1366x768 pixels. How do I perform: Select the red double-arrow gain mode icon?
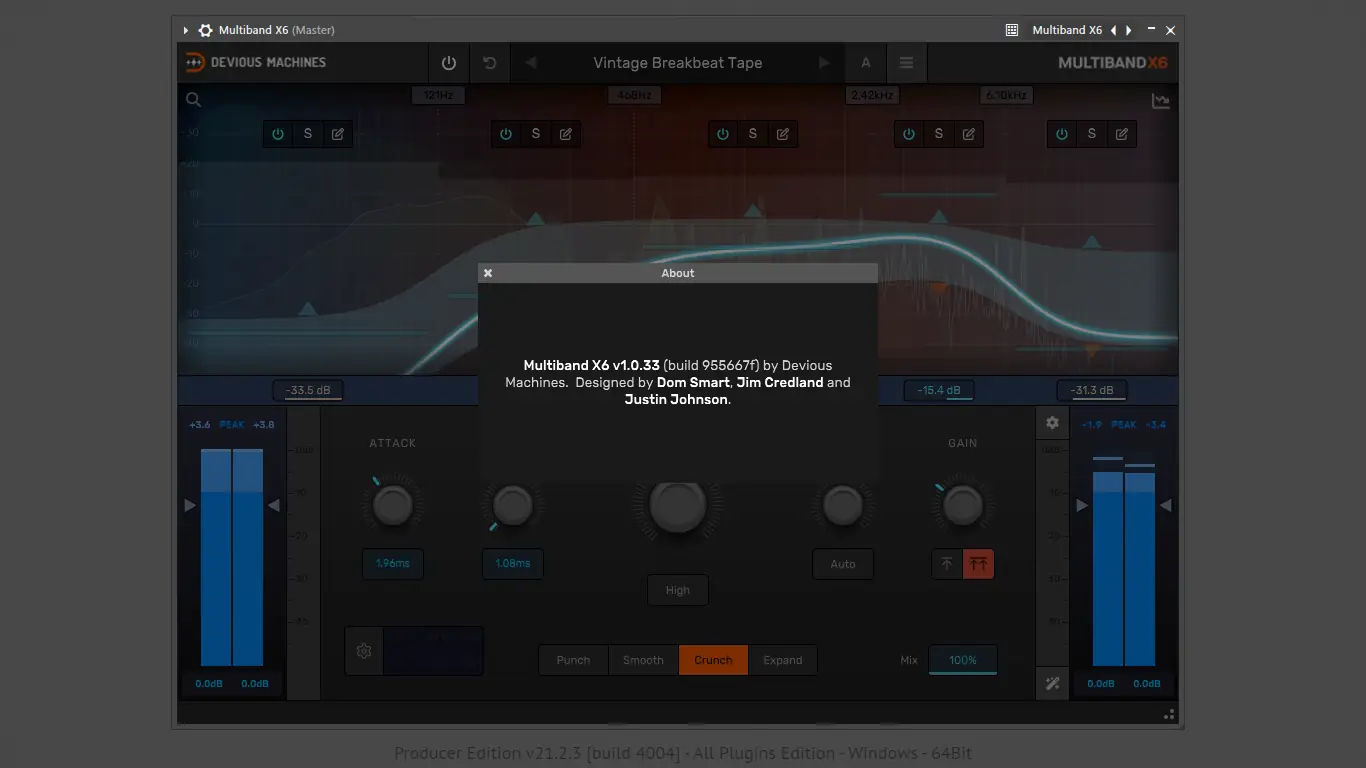(979, 564)
